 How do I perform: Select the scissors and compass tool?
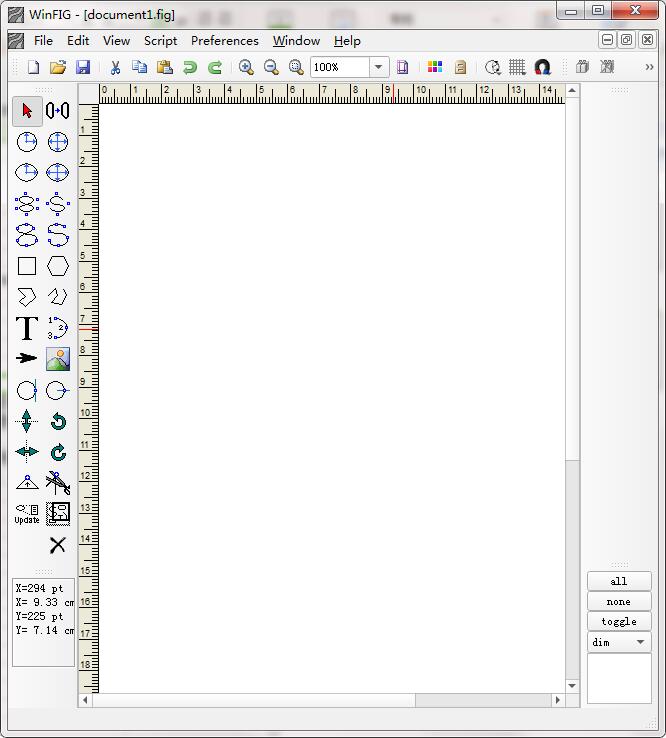pos(57,483)
